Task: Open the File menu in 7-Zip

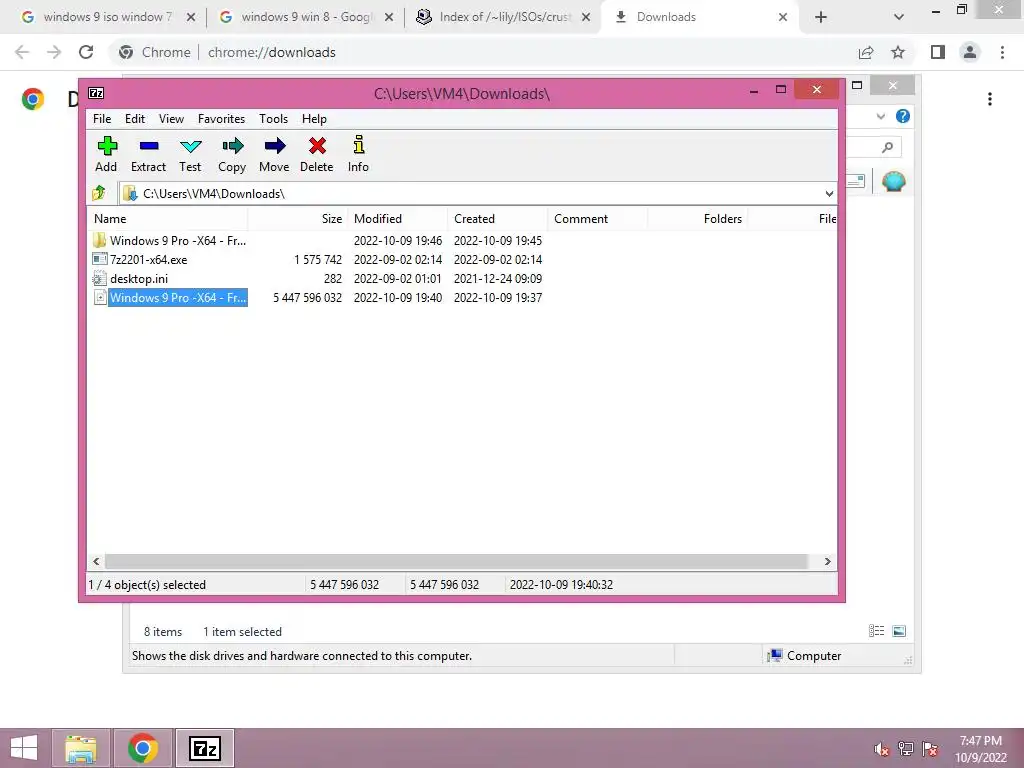Action: [x=102, y=118]
